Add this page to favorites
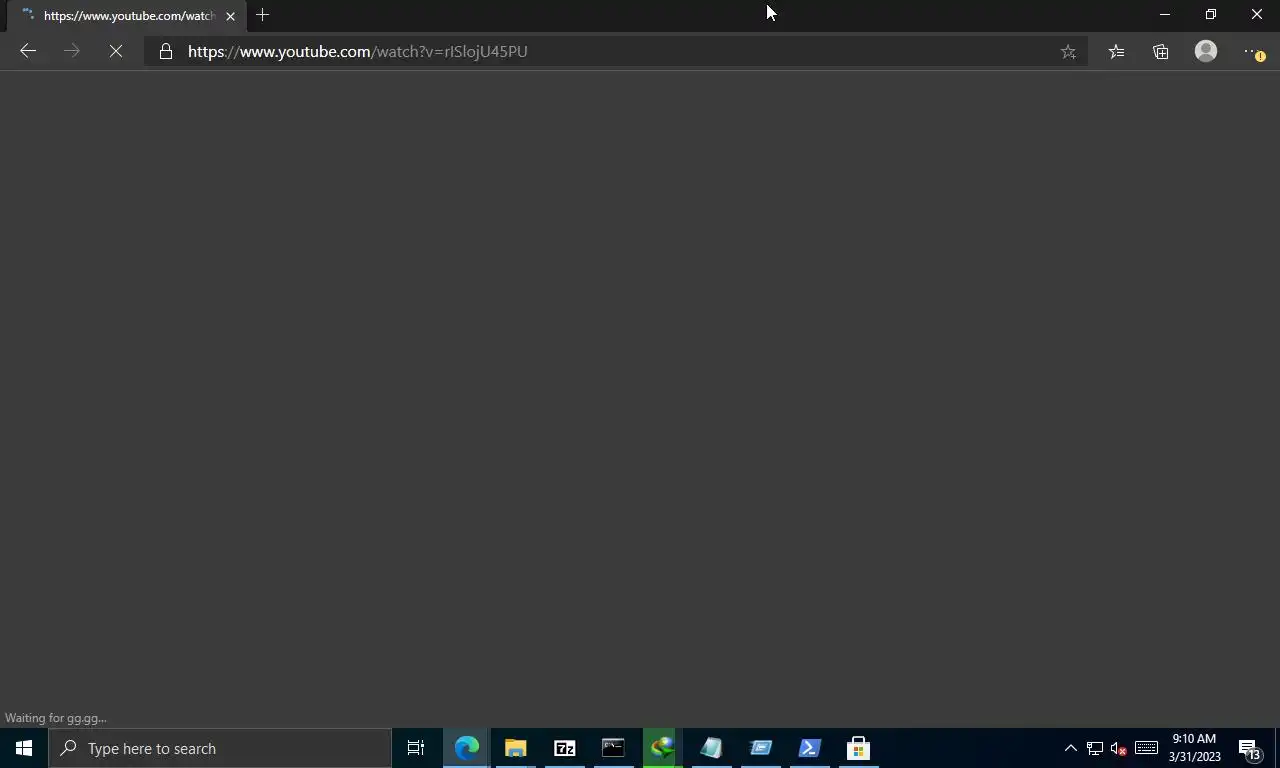This screenshot has width=1280, height=768. pyautogui.click(x=1068, y=51)
